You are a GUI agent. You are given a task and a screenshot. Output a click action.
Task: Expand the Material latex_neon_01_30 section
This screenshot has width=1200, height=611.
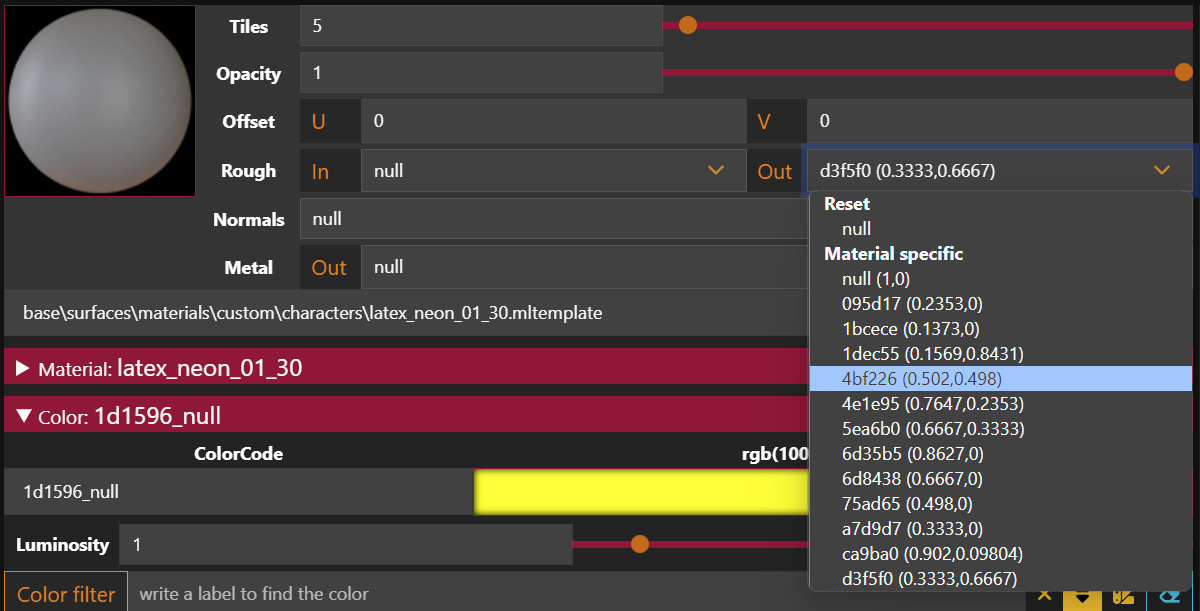point(23,369)
